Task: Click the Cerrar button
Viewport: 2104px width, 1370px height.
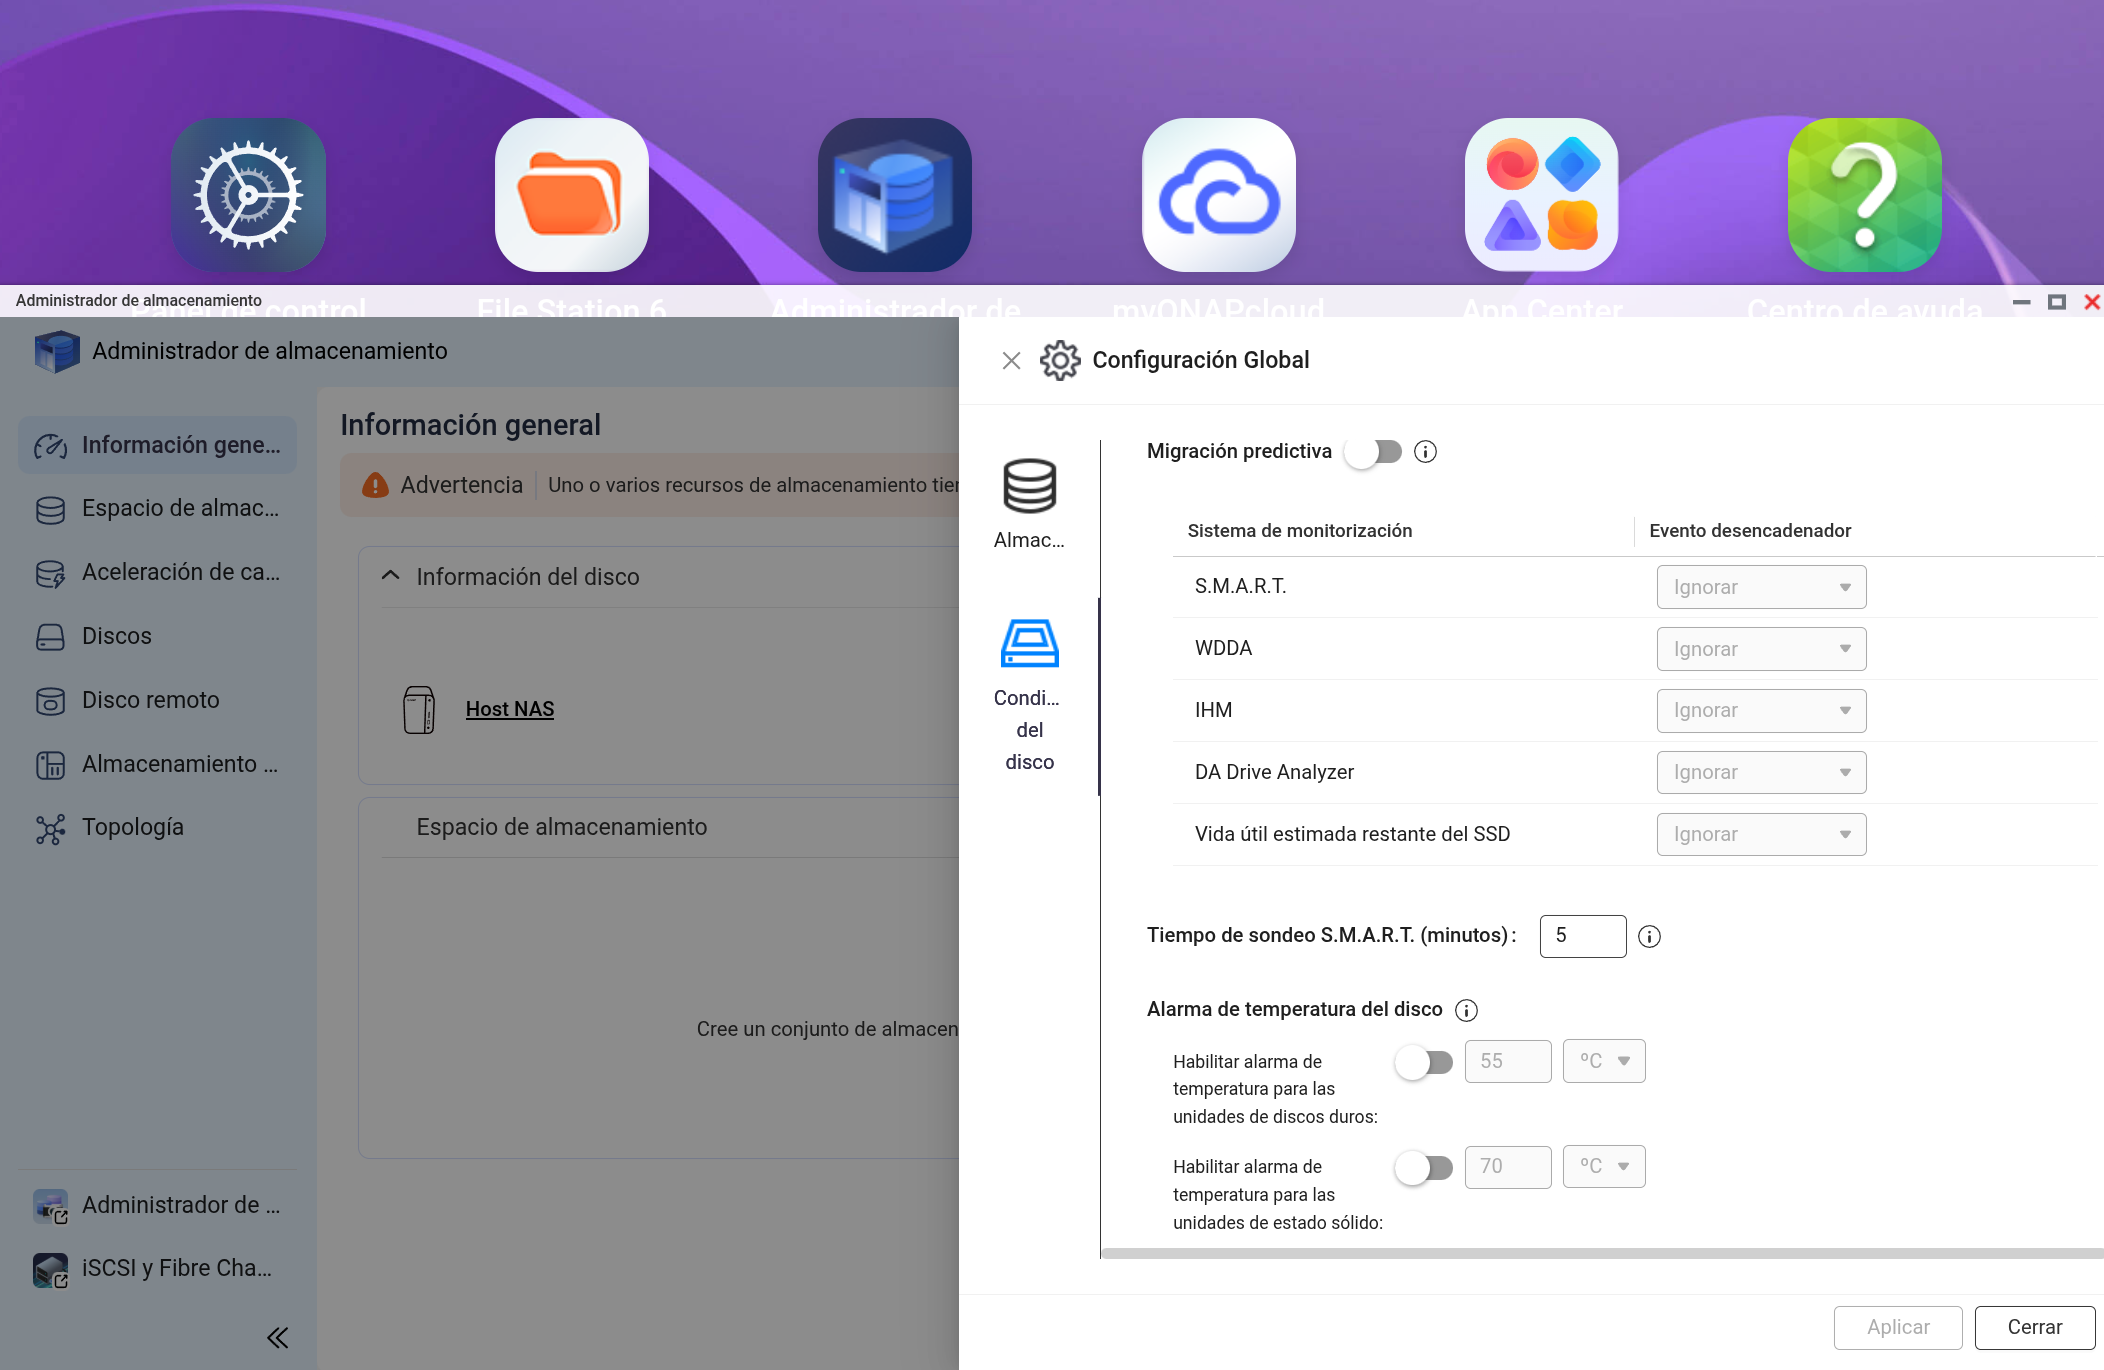Action: [x=2034, y=1327]
